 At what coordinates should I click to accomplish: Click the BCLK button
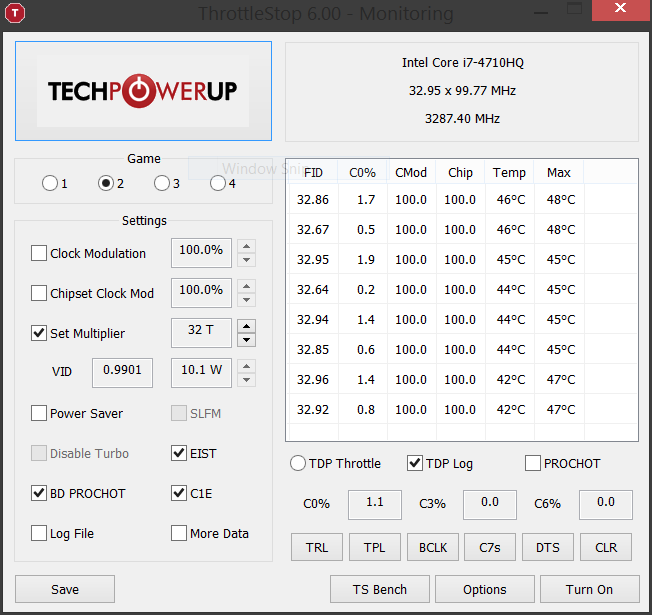pos(433,547)
